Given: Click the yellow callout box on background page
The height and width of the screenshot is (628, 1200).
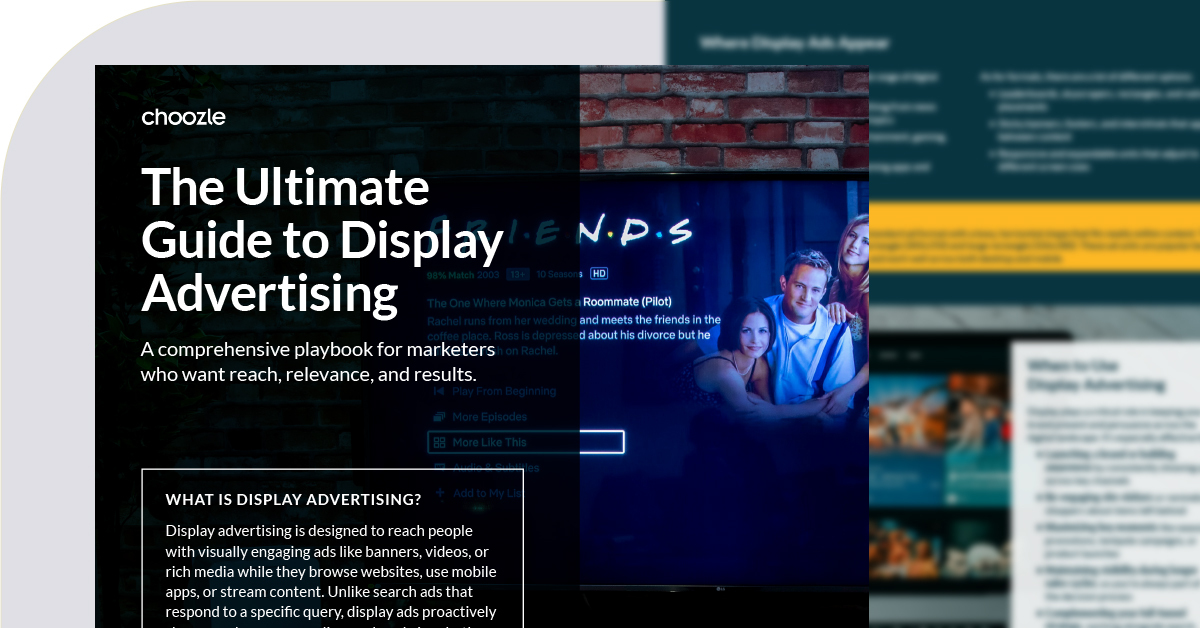Looking at the screenshot, I should coord(1034,237).
